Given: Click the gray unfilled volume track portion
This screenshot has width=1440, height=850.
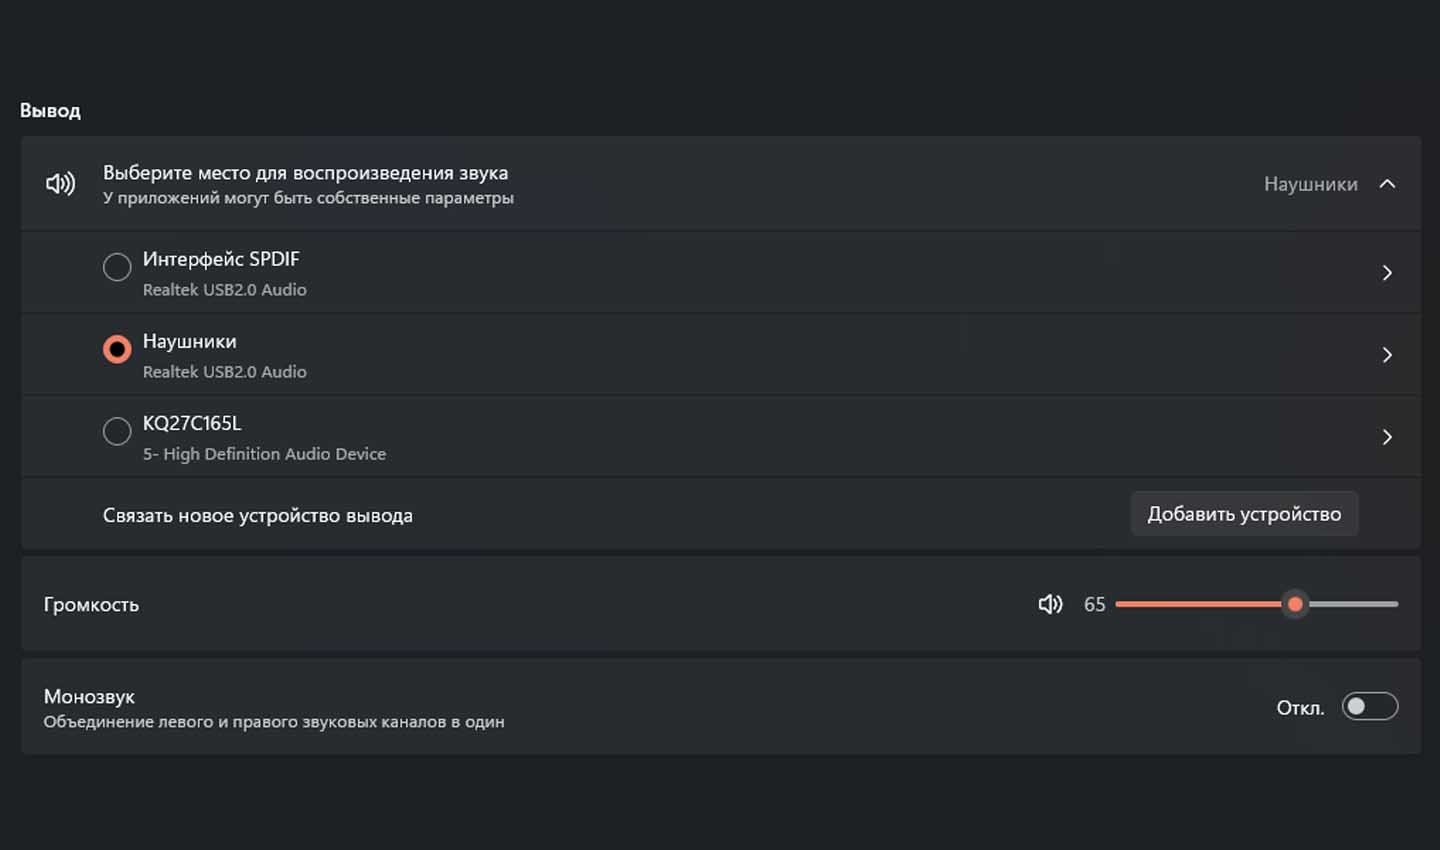Looking at the screenshot, I should (x=1353, y=604).
